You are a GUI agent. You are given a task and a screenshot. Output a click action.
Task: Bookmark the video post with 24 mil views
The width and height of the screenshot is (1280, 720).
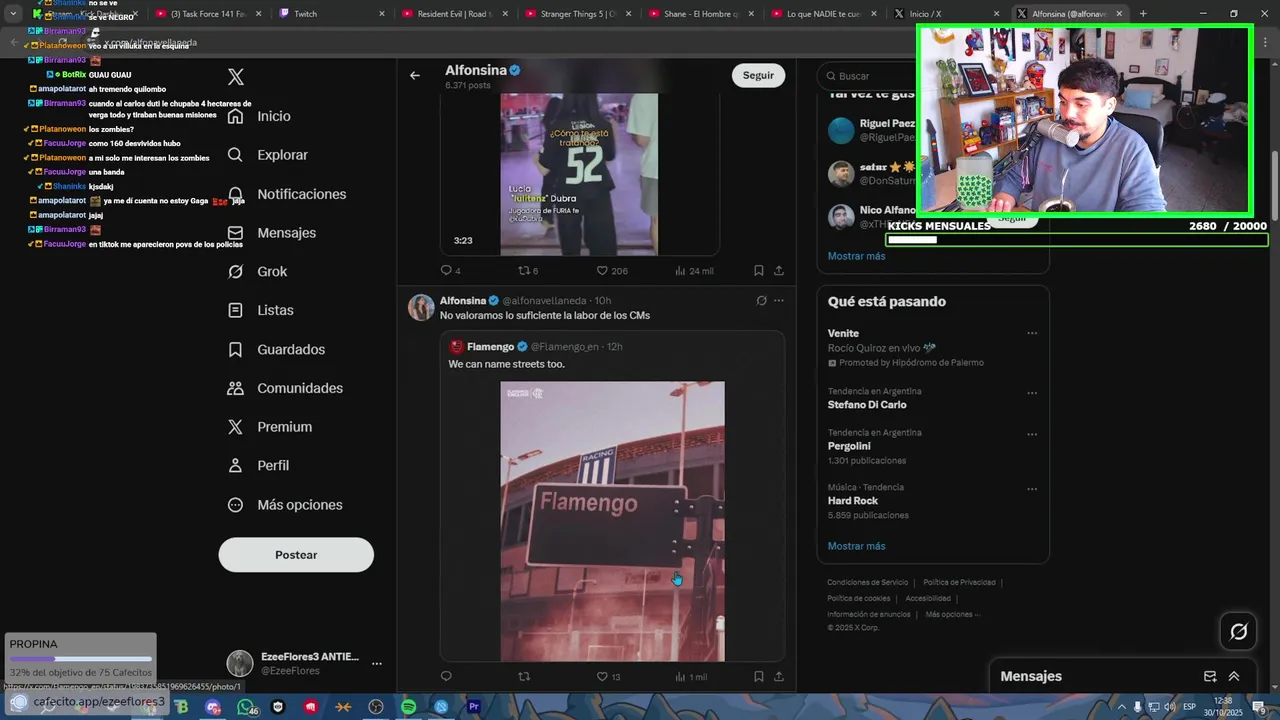(x=759, y=271)
